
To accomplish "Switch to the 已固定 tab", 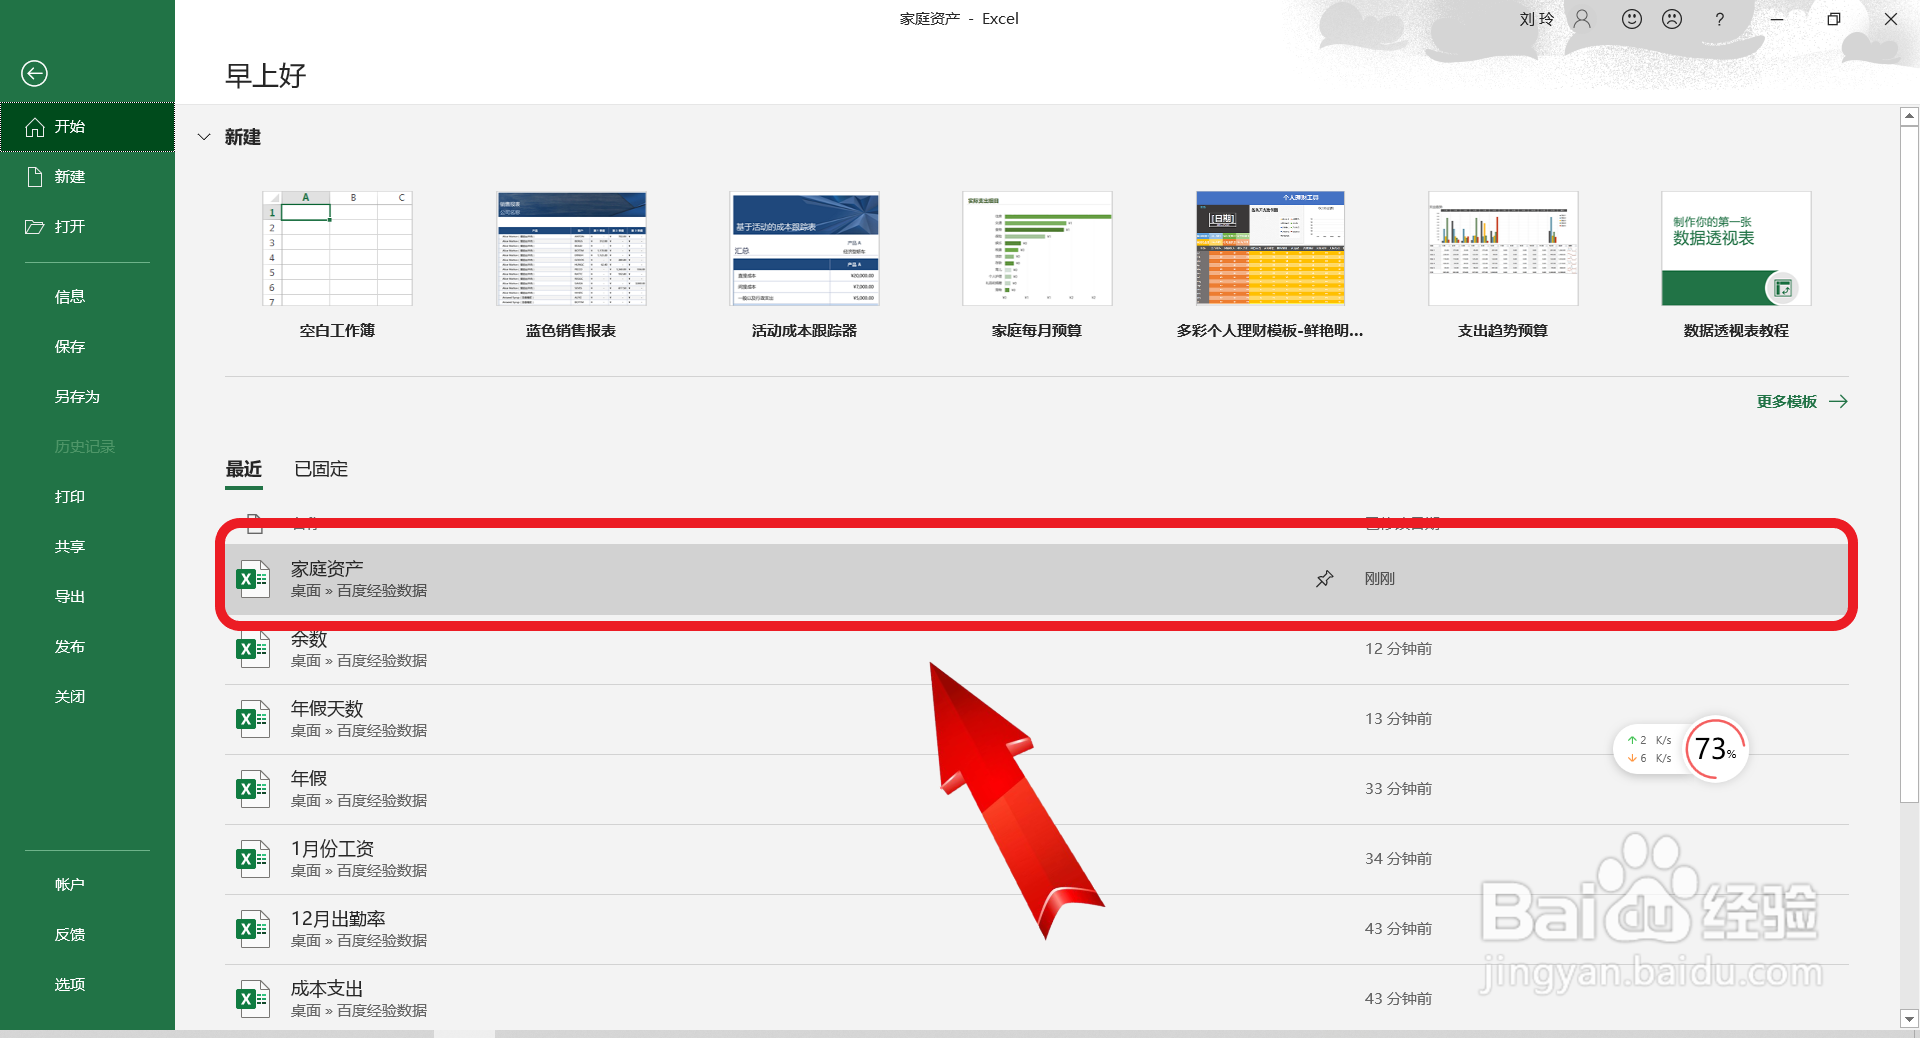I will click(321, 469).
